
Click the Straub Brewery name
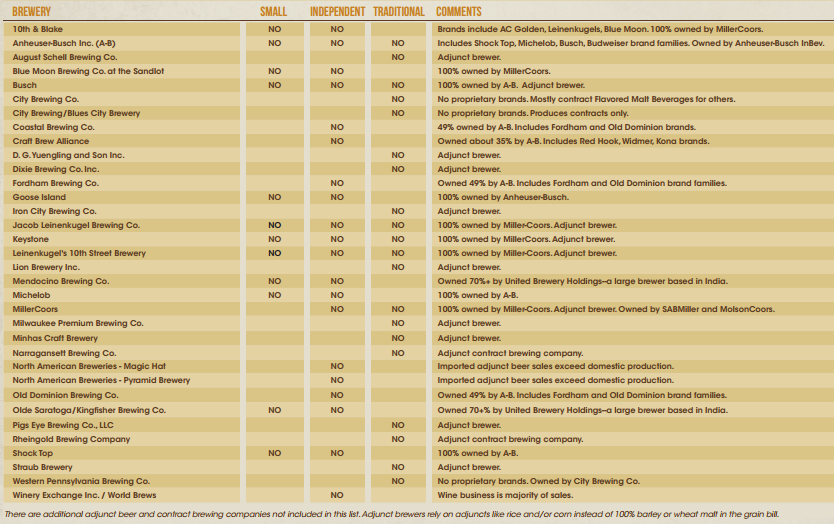(42, 467)
